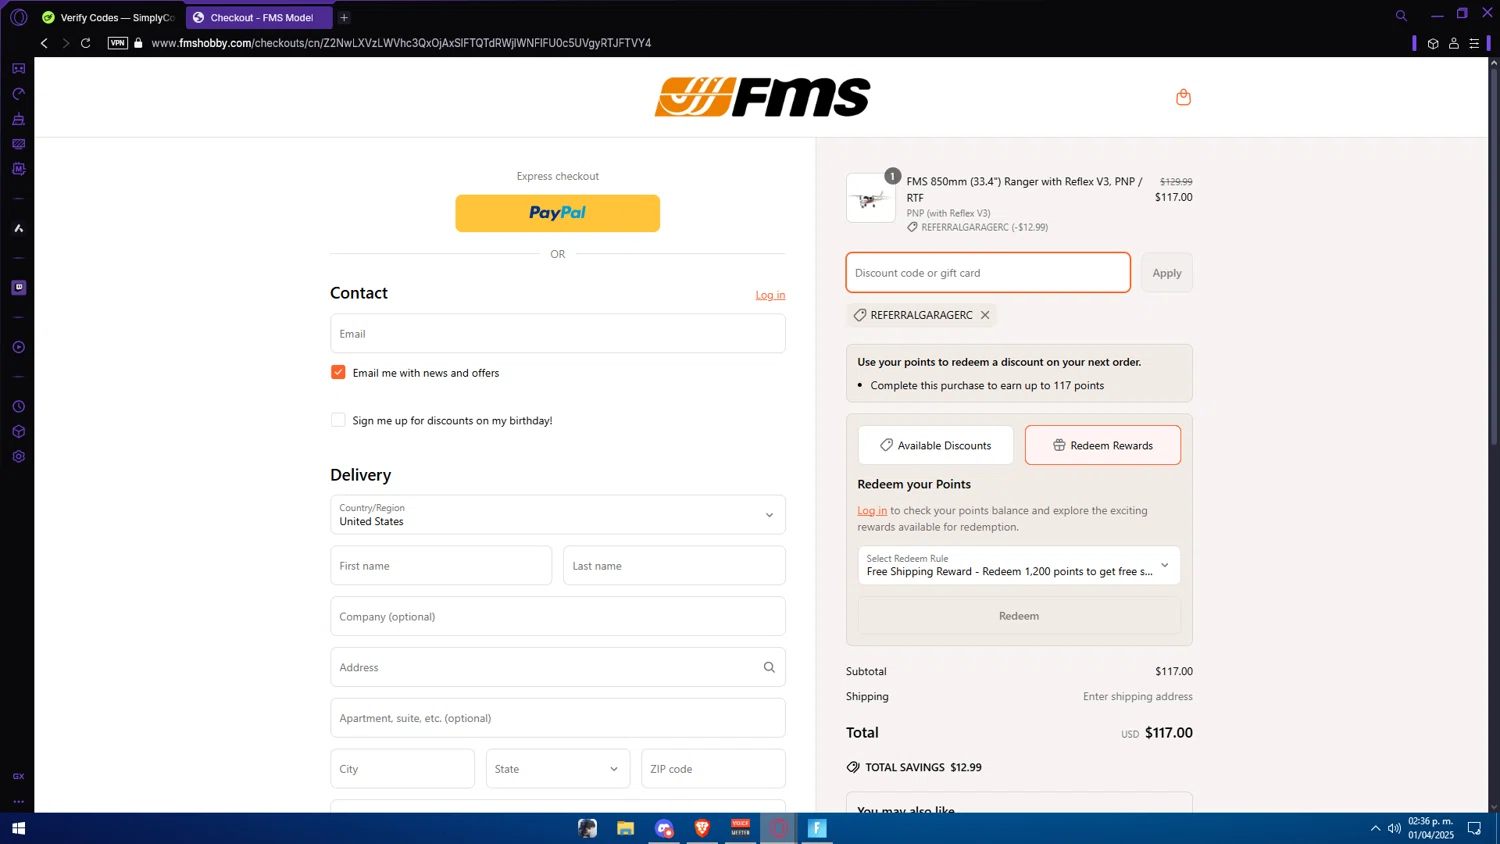Select the Redeem Rewards tab
Image resolution: width=1500 pixels, height=844 pixels.
pyautogui.click(x=1103, y=445)
